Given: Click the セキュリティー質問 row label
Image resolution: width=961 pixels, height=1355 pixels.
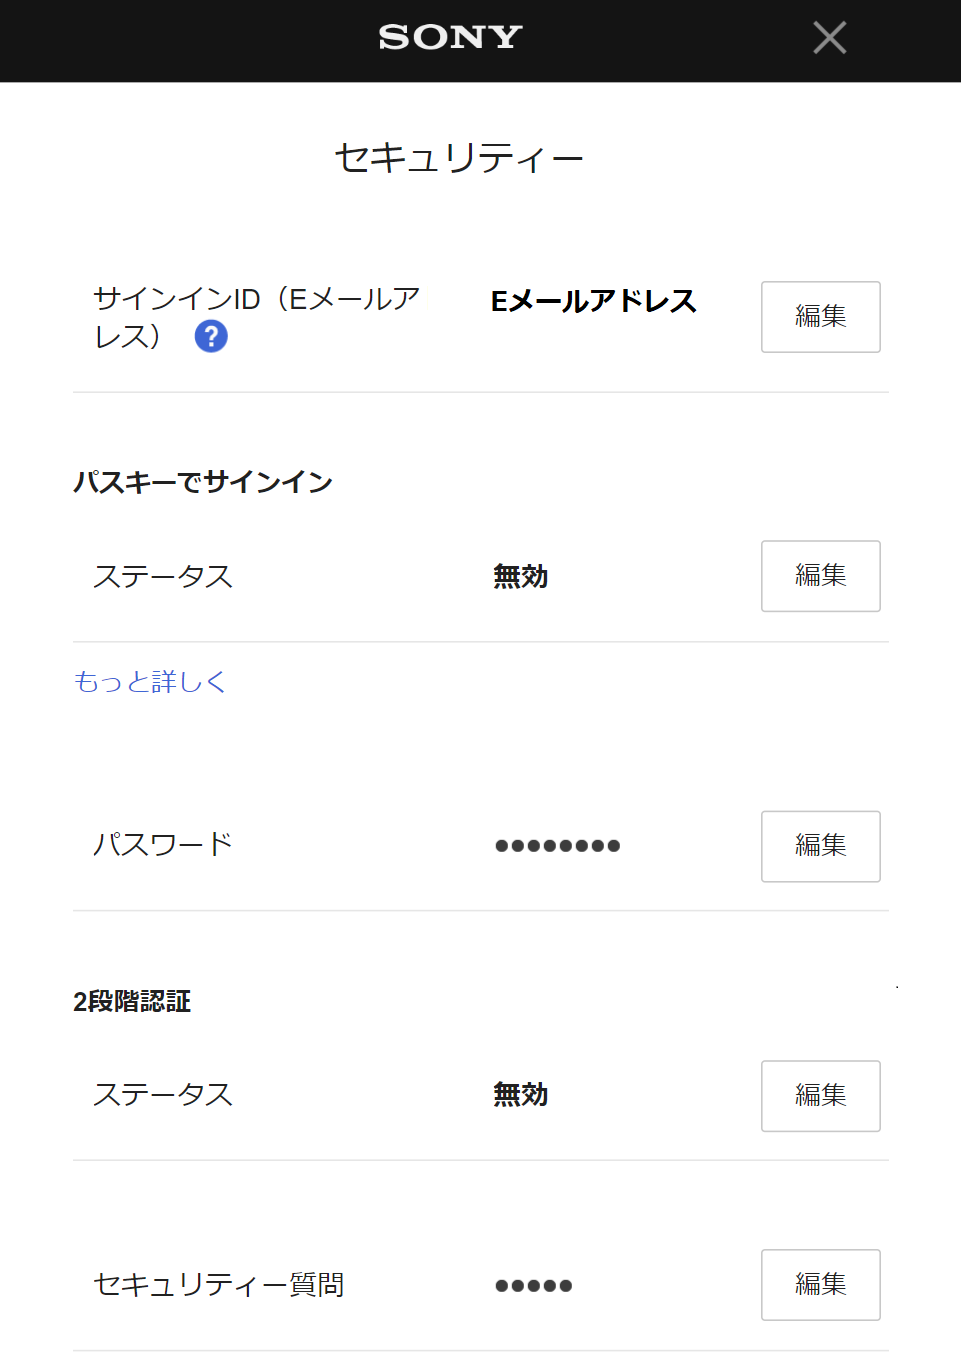Looking at the screenshot, I should (x=219, y=1285).
